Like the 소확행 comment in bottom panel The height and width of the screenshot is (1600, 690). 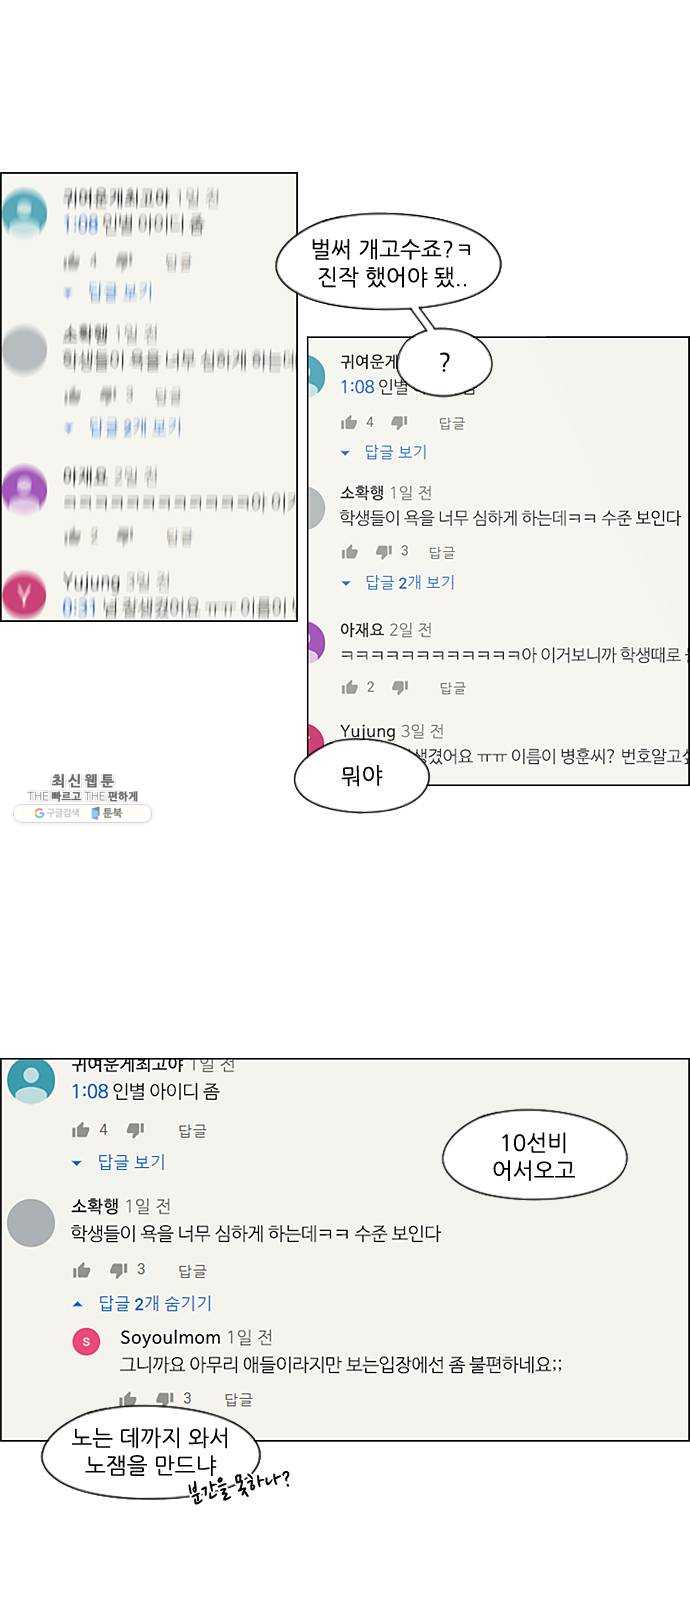coord(82,1270)
